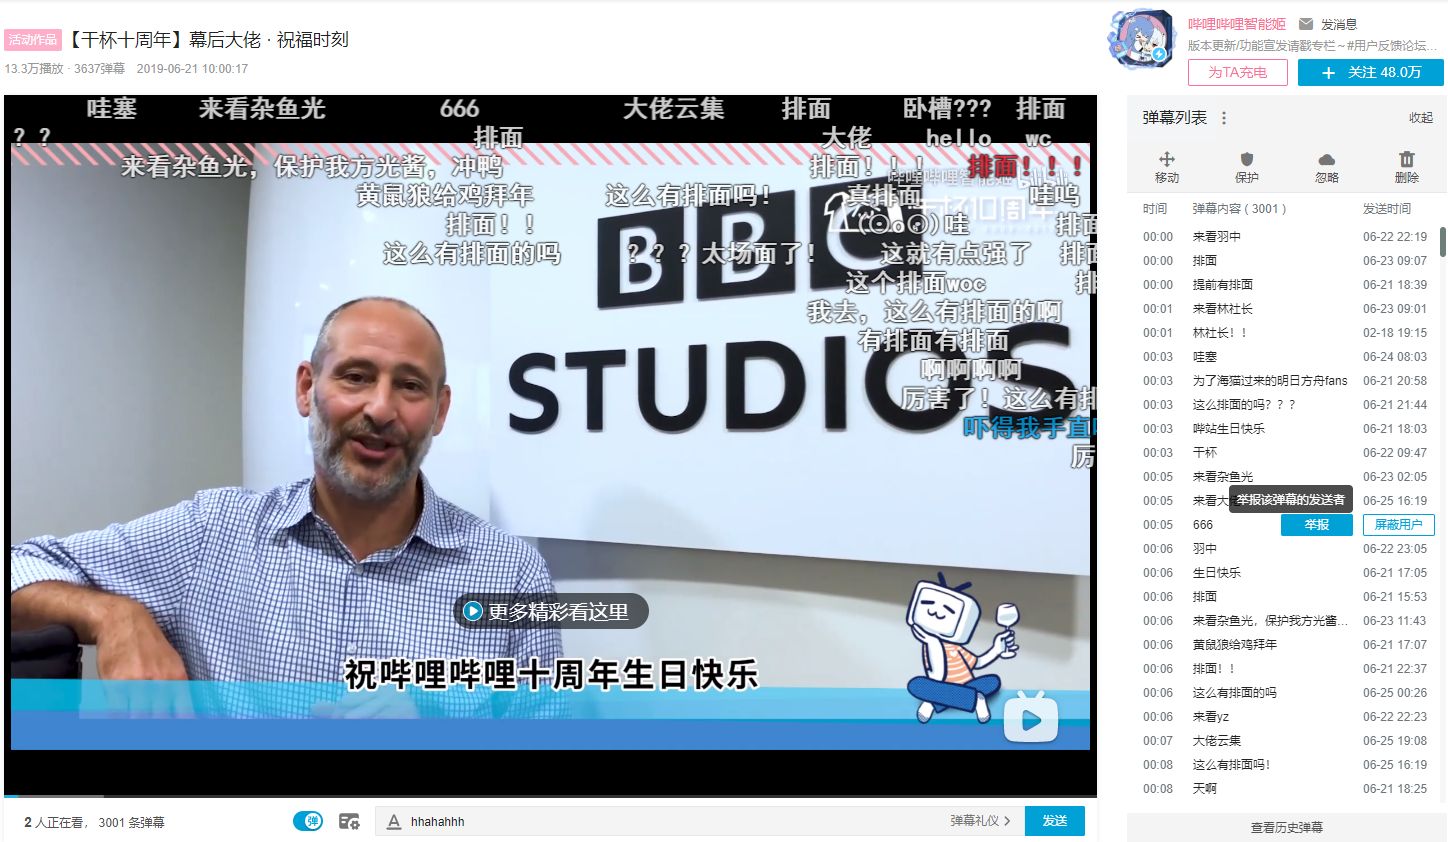Open danmaku settings icon beside the toggle
Viewport: 1448px width, 842px height.
click(x=349, y=821)
